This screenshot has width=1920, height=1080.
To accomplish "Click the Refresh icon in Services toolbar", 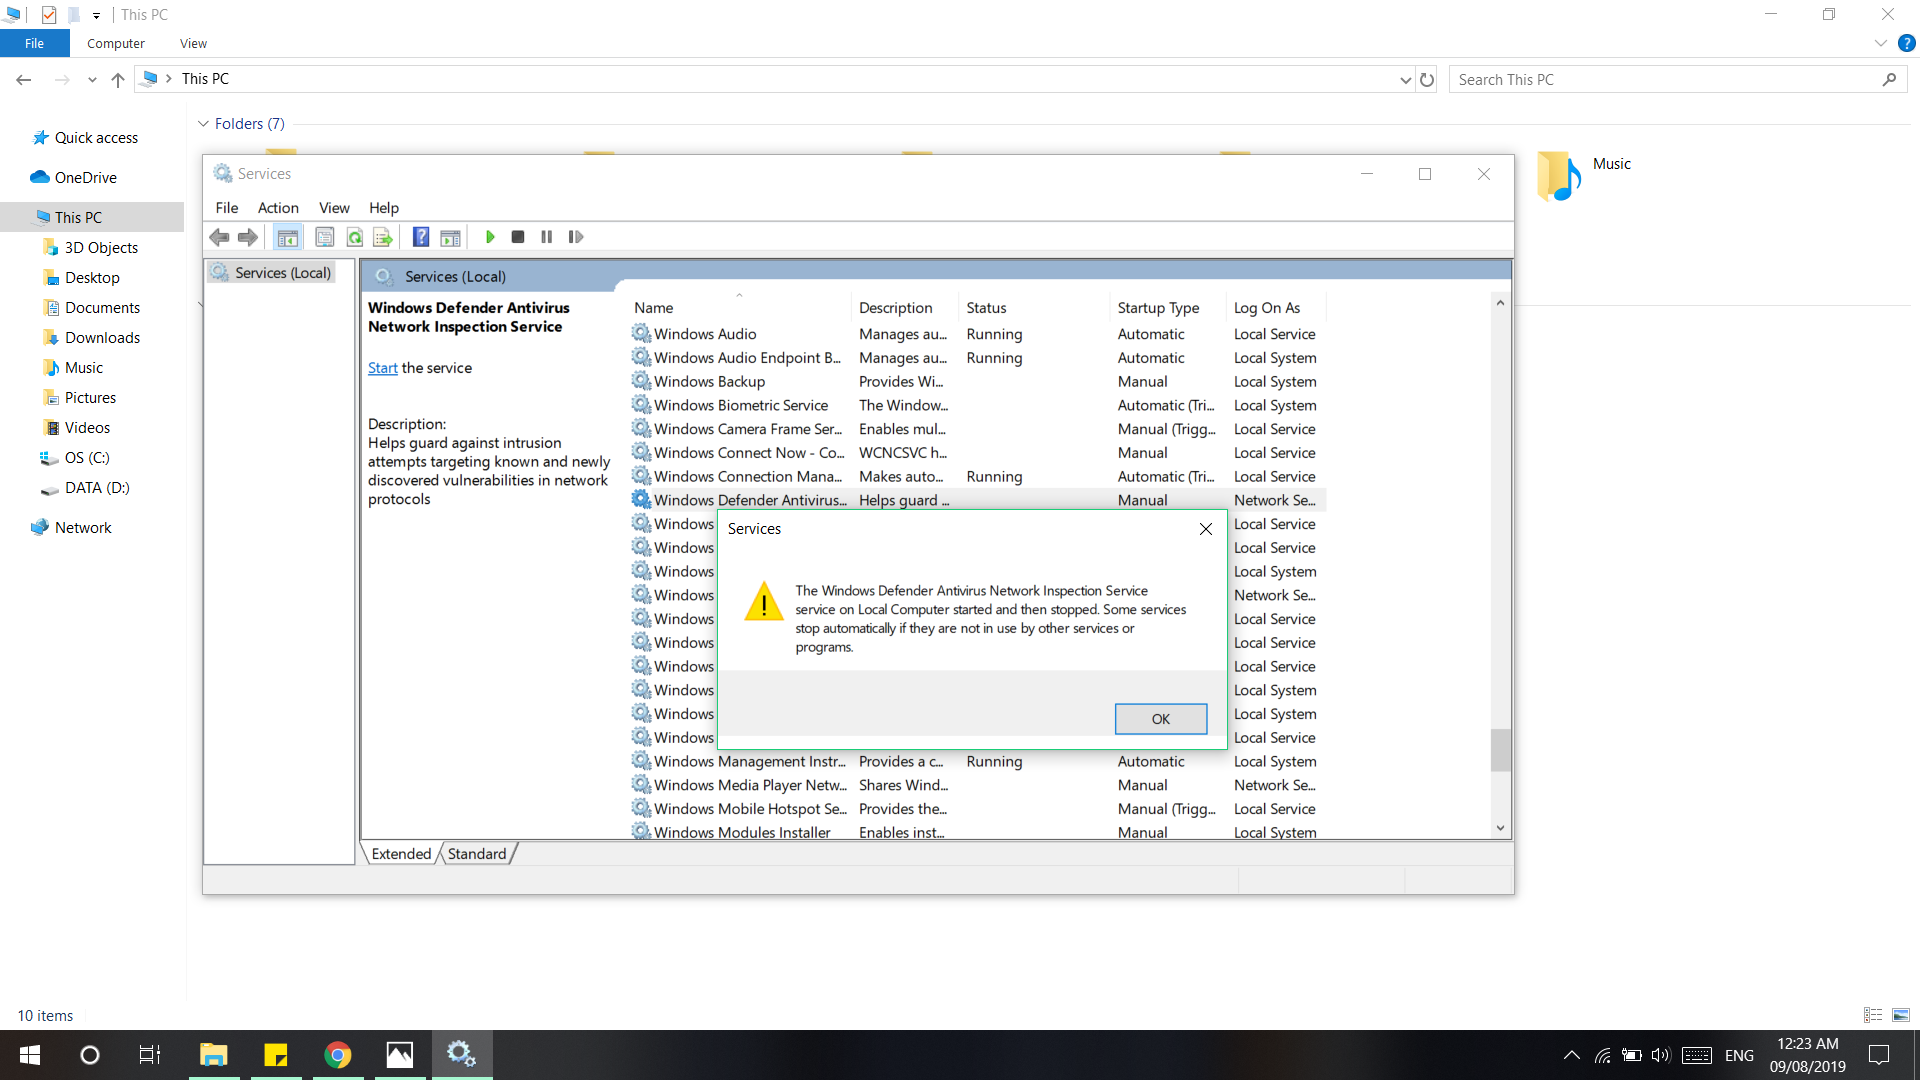I will point(354,237).
